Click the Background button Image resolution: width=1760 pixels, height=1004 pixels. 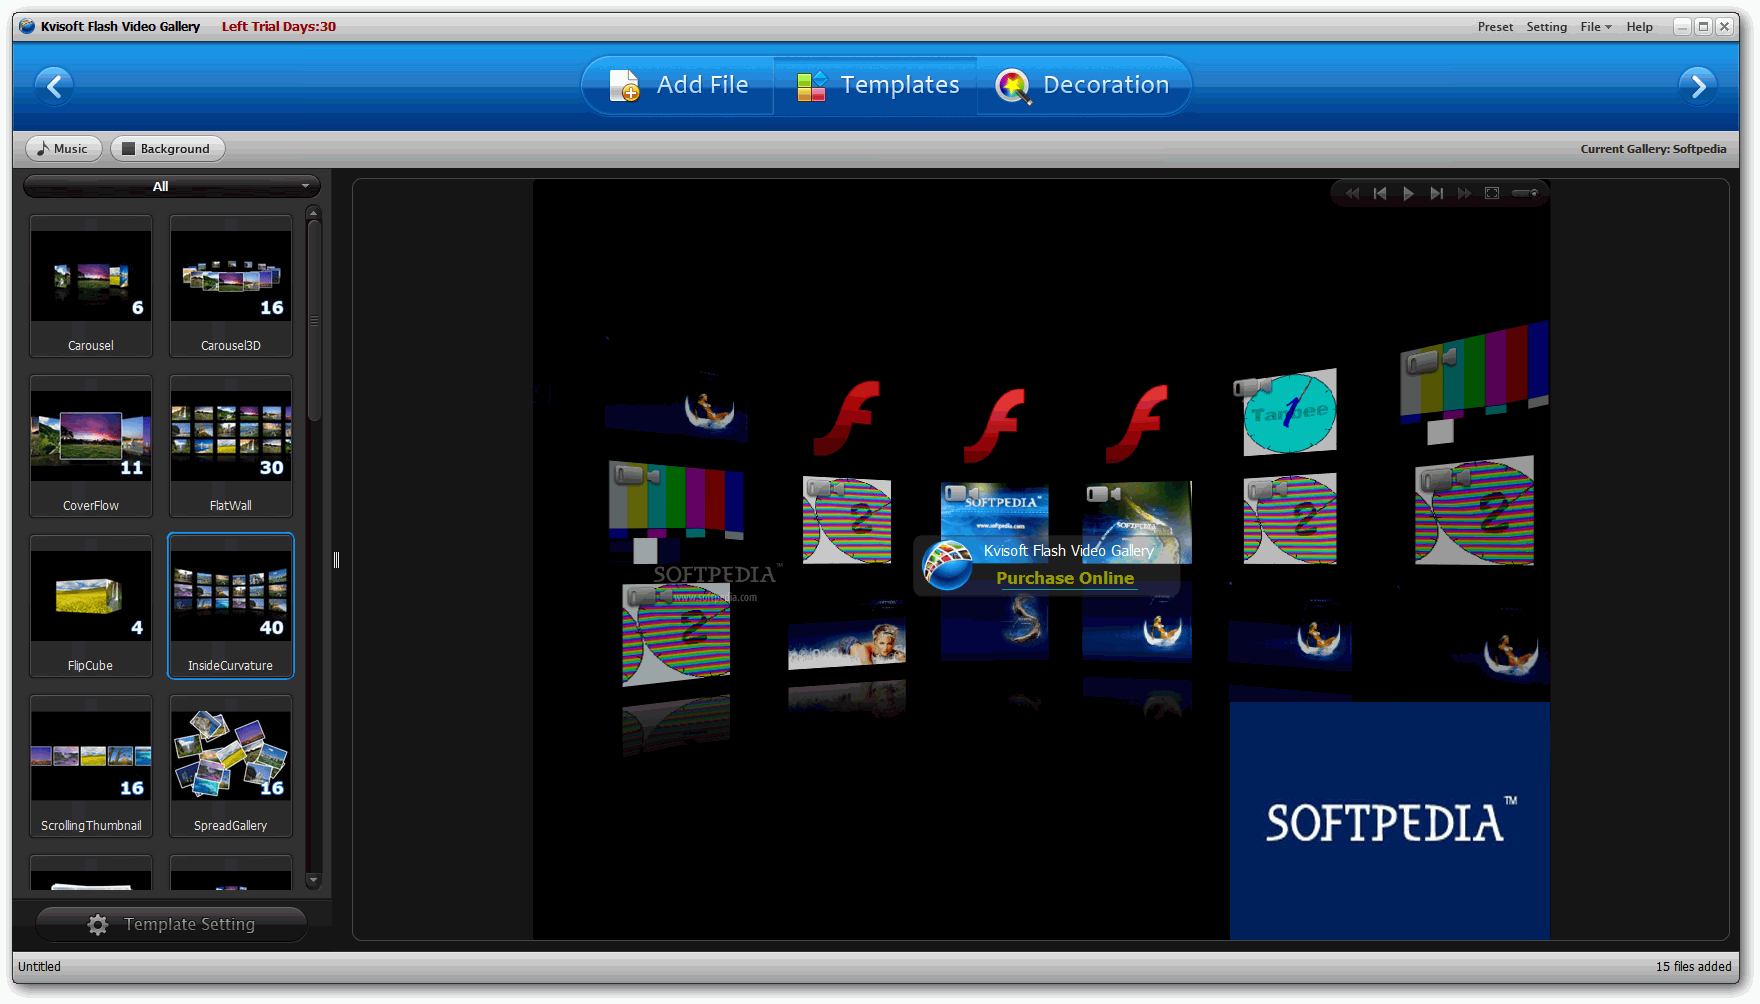pos(167,148)
